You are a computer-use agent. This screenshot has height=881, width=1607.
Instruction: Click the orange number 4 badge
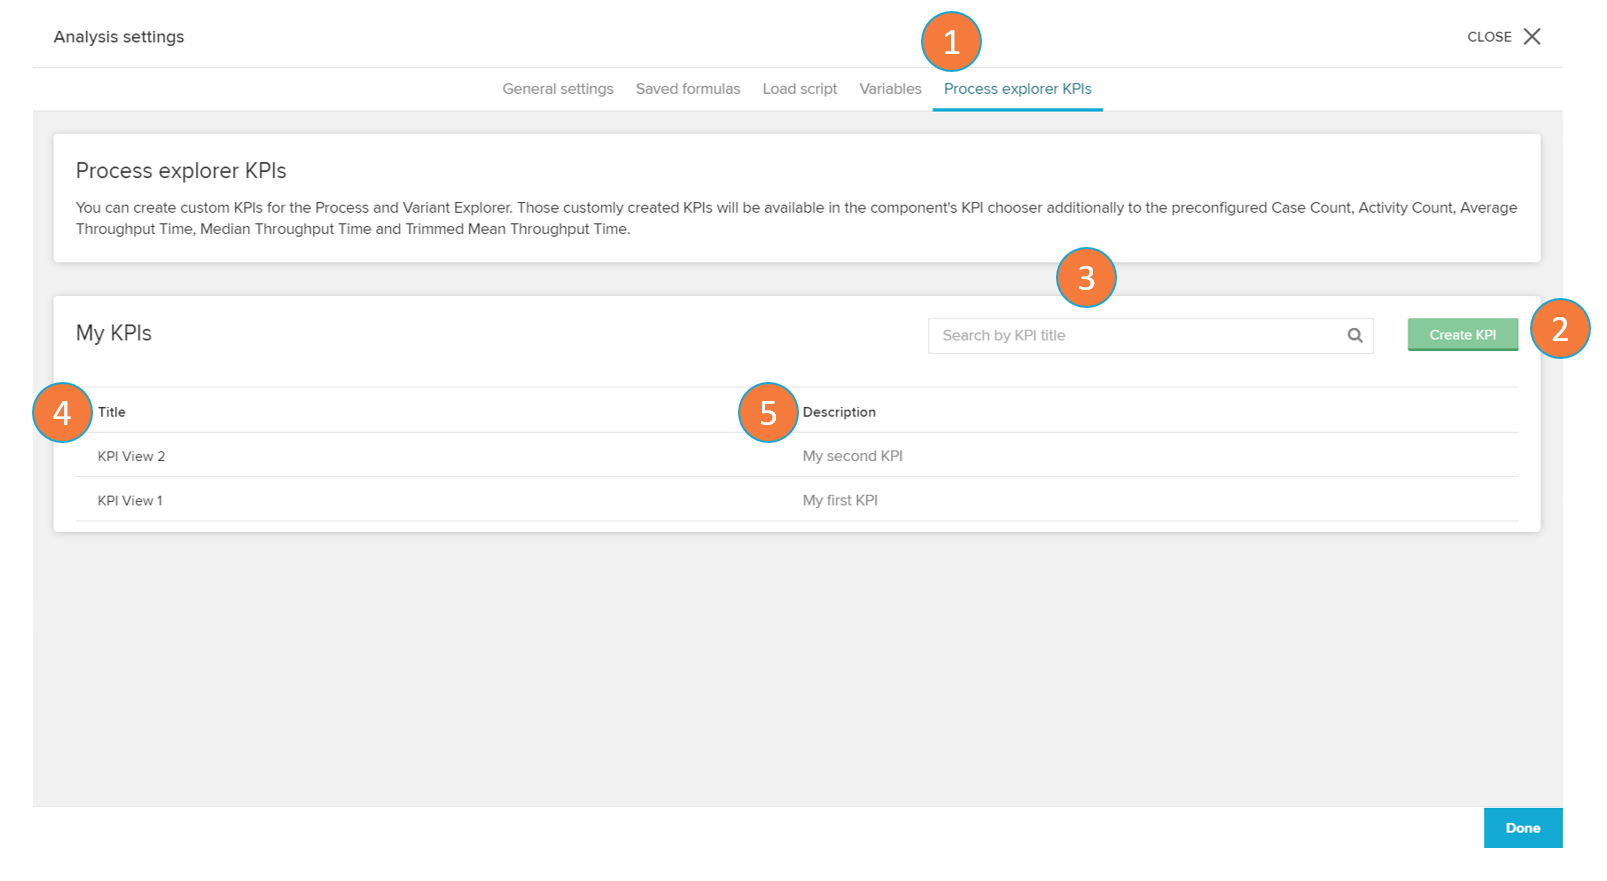coord(62,412)
